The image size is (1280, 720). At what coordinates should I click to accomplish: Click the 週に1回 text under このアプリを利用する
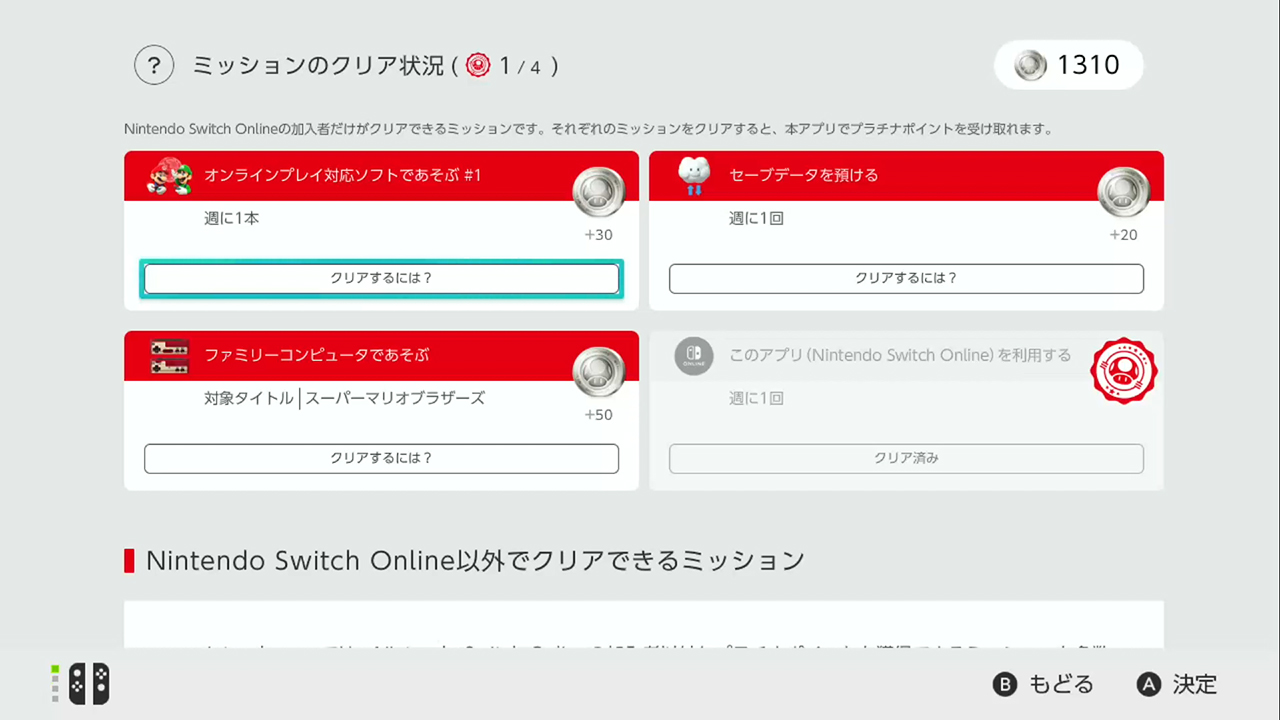tap(756, 398)
